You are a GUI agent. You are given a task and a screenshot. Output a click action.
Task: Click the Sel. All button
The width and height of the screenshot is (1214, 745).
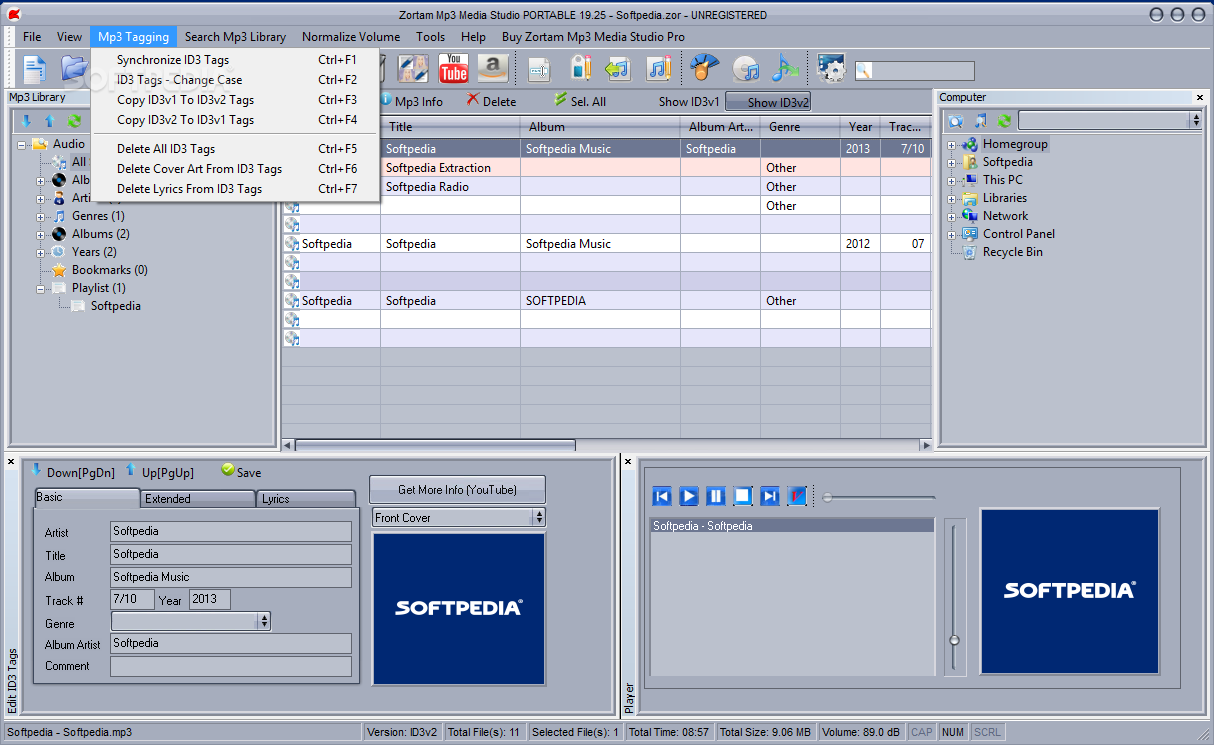[x=580, y=101]
